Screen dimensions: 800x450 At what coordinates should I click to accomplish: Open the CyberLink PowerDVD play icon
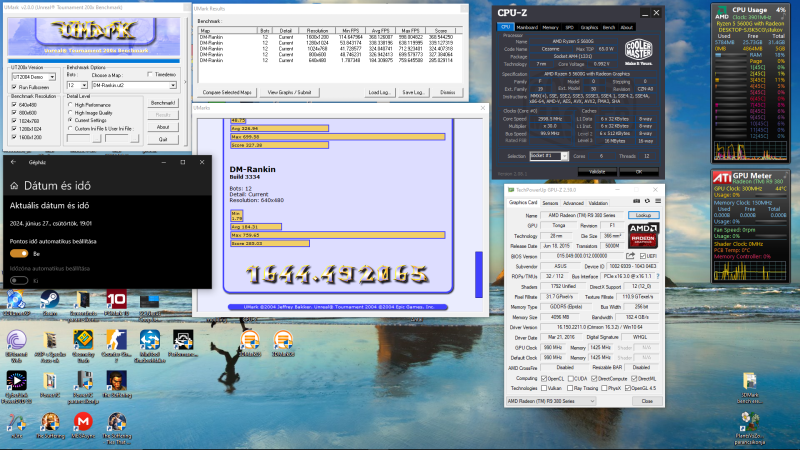coord(16,381)
